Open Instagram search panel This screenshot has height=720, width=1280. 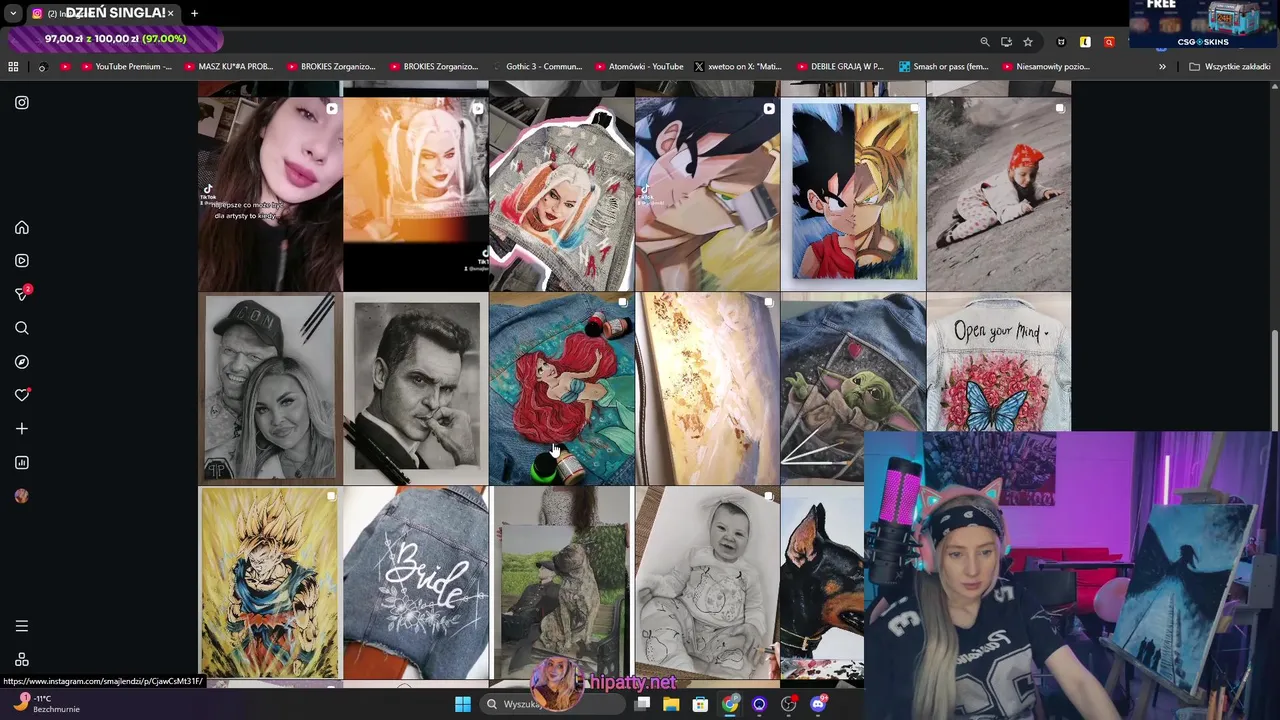tap(21, 328)
